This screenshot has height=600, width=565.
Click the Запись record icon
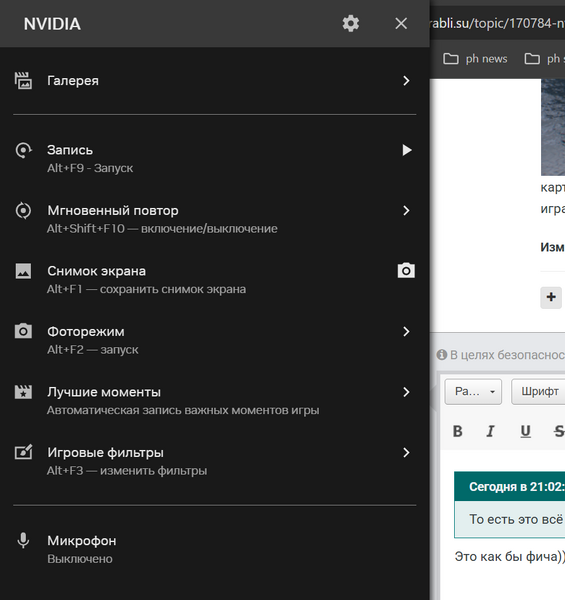point(23,150)
